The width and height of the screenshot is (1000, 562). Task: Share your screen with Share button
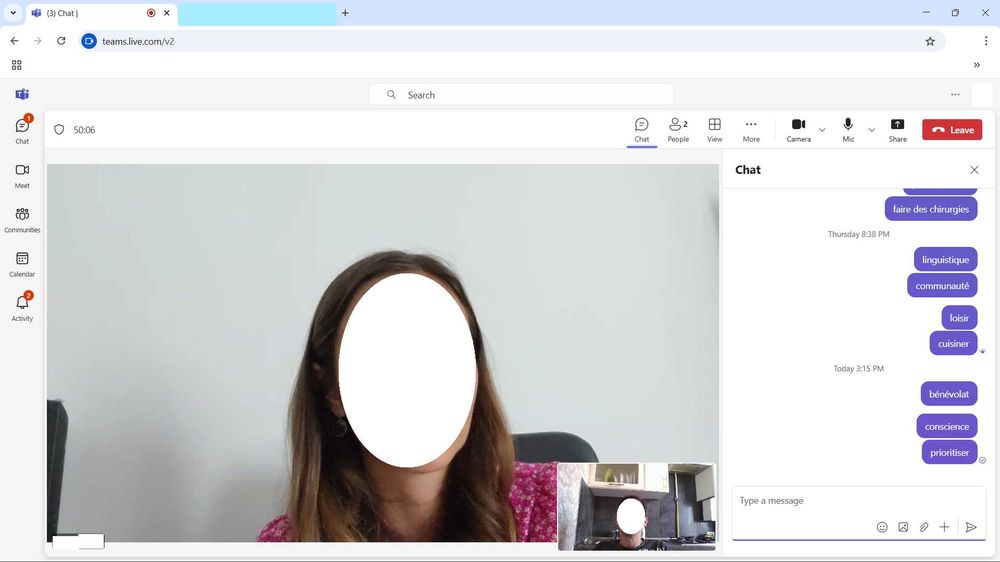coord(897,130)
